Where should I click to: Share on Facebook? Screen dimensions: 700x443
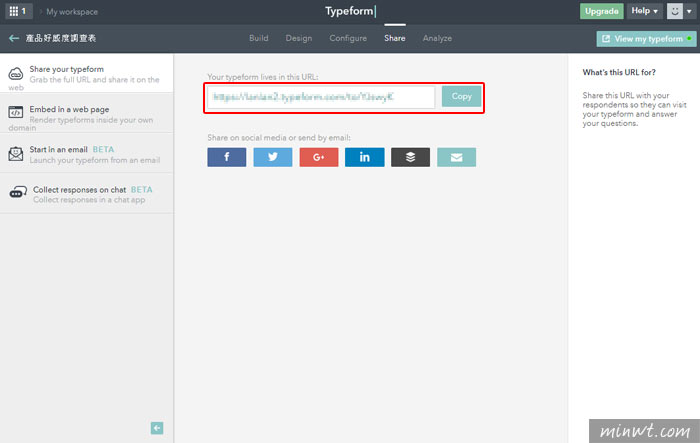pos(227,157)
